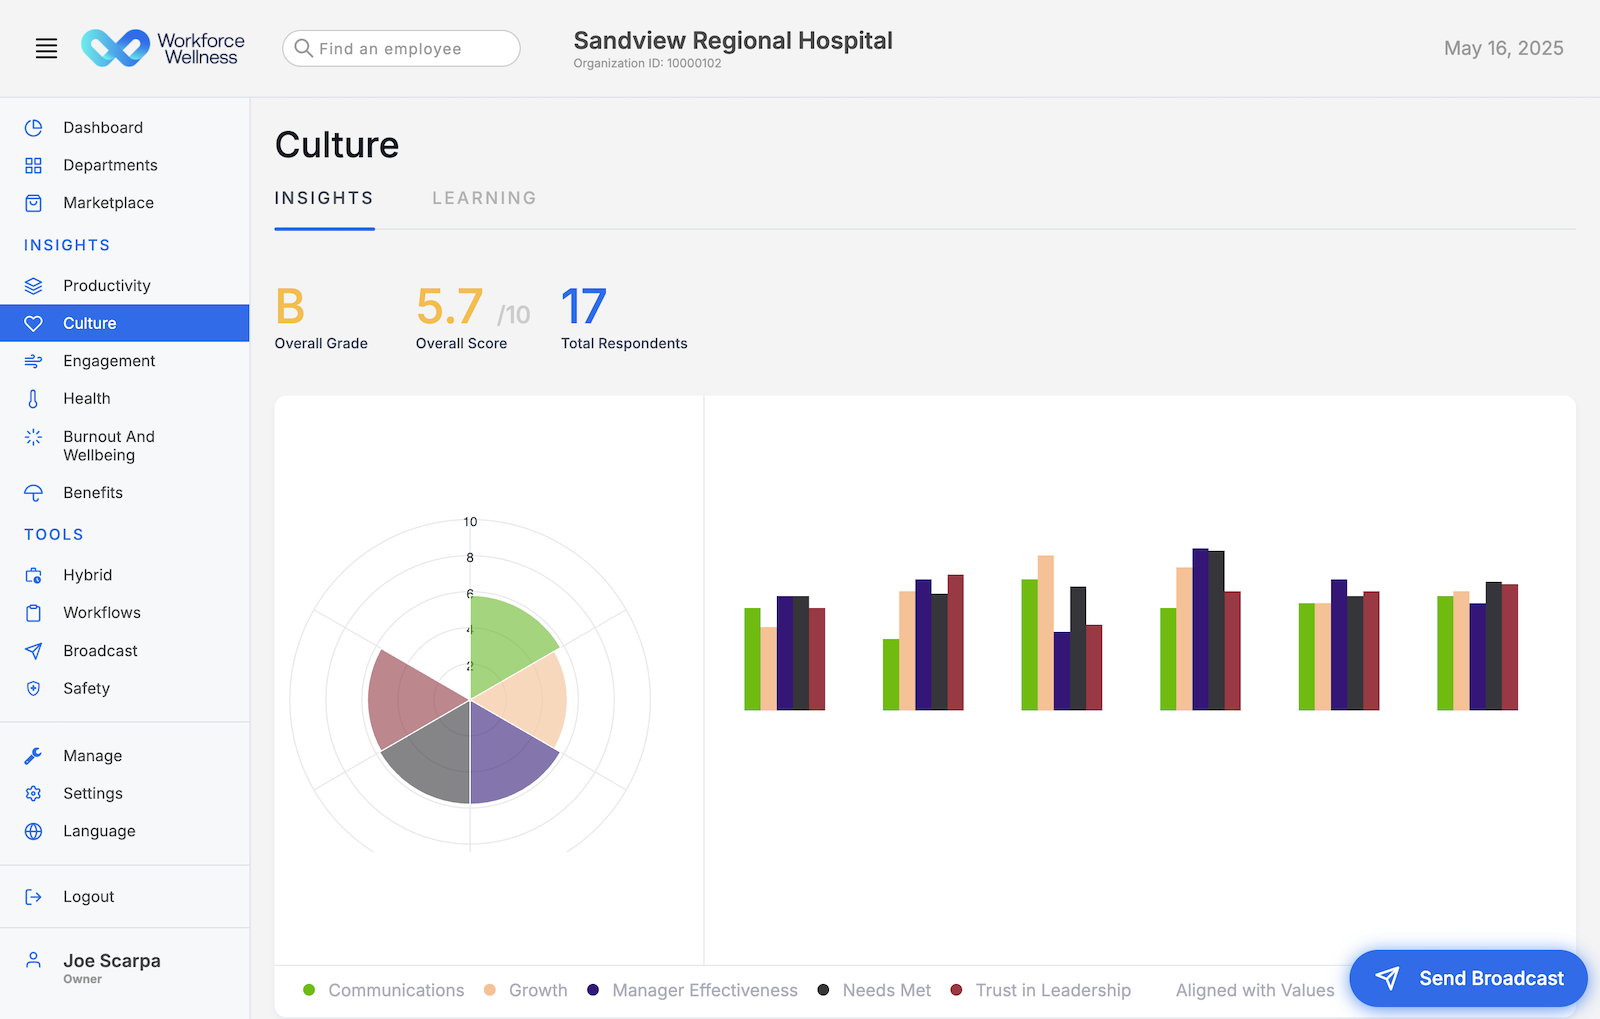Select the Insights tab
The image size is (1600, 1019).
(x=324, y=198)
